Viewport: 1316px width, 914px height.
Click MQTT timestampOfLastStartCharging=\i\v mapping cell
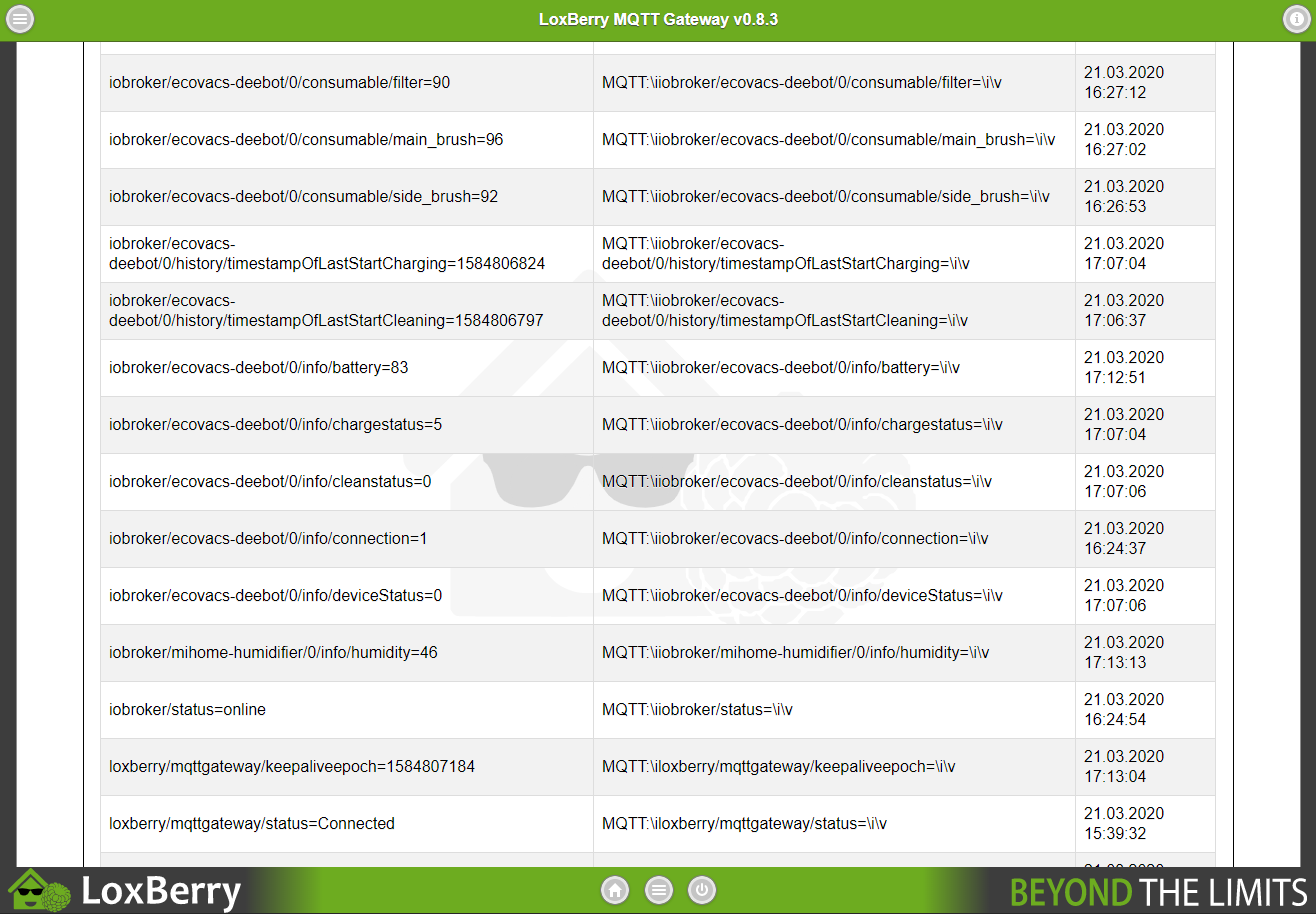tap(834, 254)
